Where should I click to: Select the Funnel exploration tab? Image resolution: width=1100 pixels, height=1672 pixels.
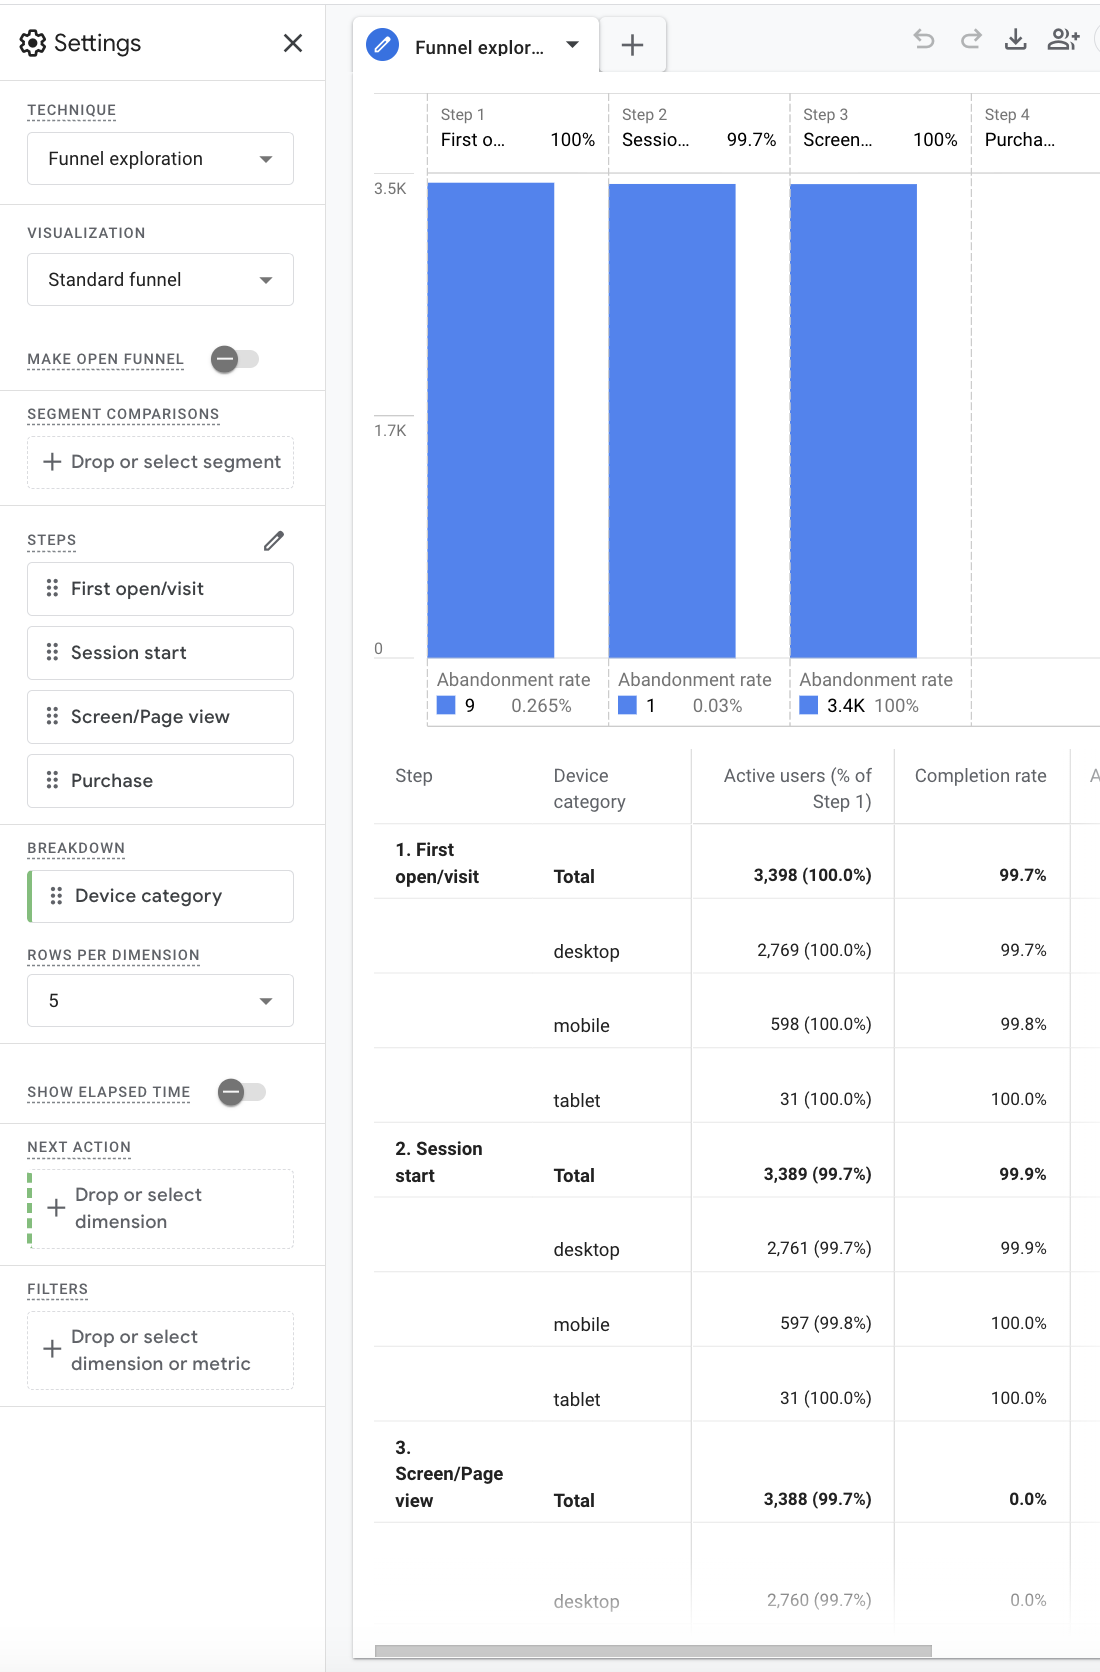pos(478,47)
